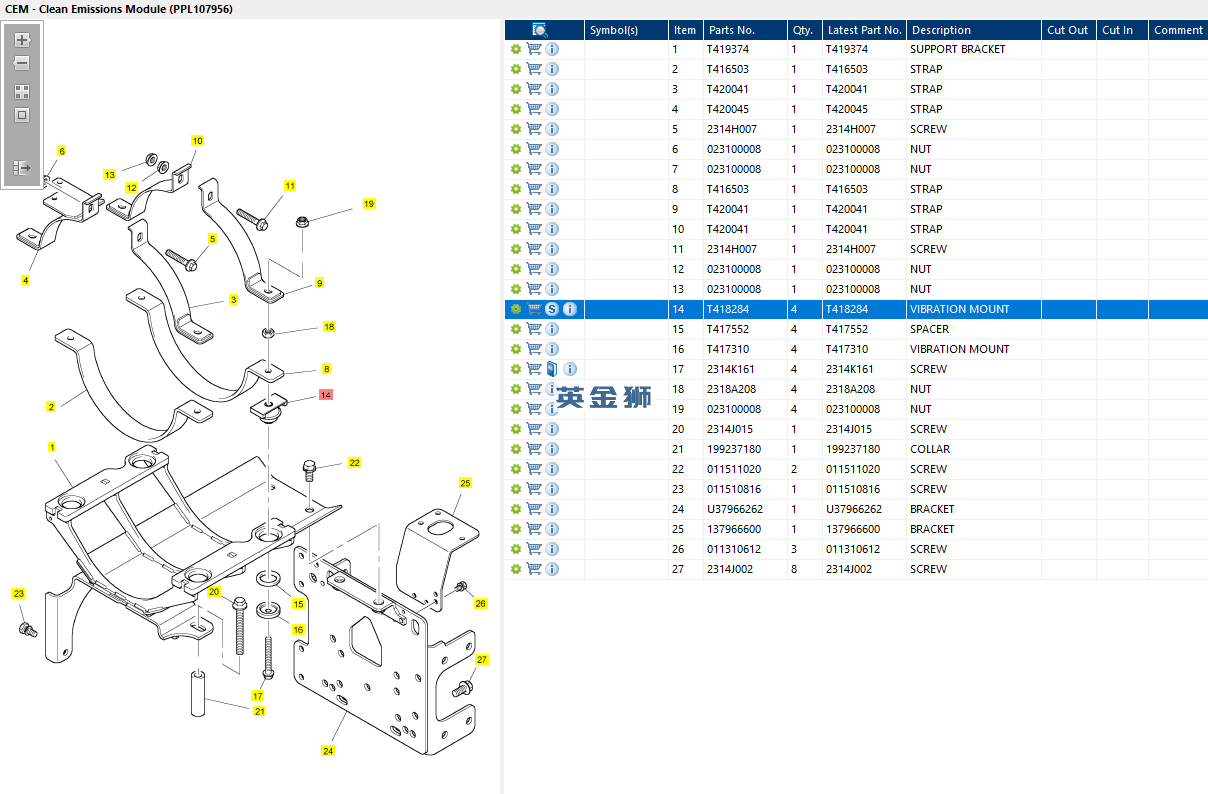Viewport: 1208px width, 794px height.
Task: Click the search icon in table header
Action: 540,30
